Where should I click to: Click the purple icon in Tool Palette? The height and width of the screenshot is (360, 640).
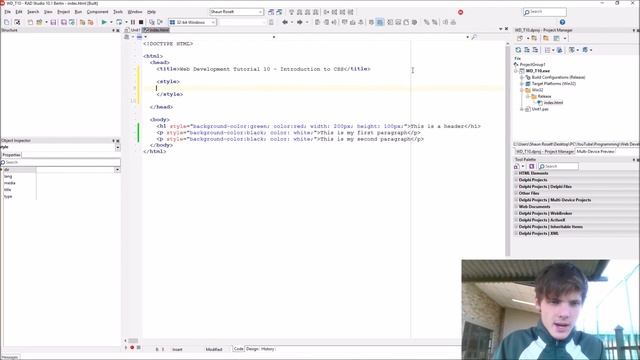531,166
